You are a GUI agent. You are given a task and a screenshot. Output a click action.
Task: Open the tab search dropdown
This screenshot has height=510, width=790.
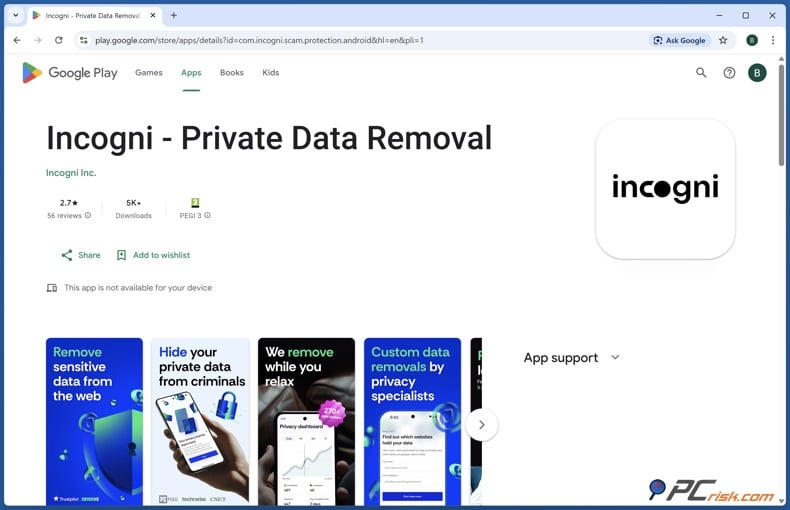point(16,15)
